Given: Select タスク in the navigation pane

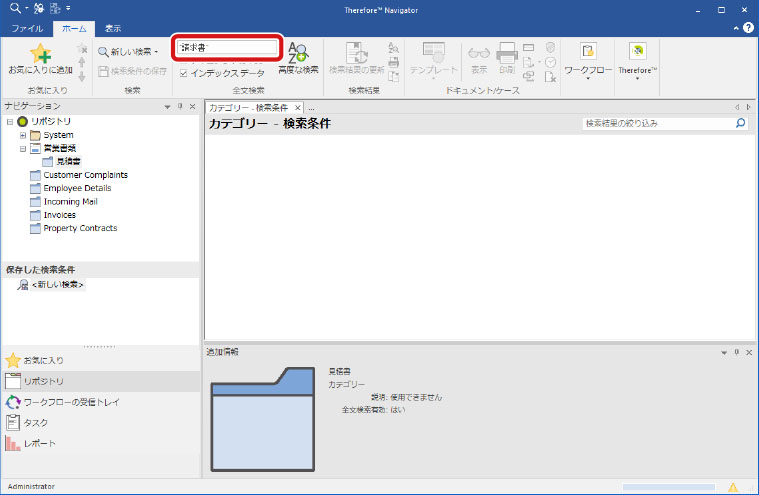Looking at the screenshot, I should (36, 422).
